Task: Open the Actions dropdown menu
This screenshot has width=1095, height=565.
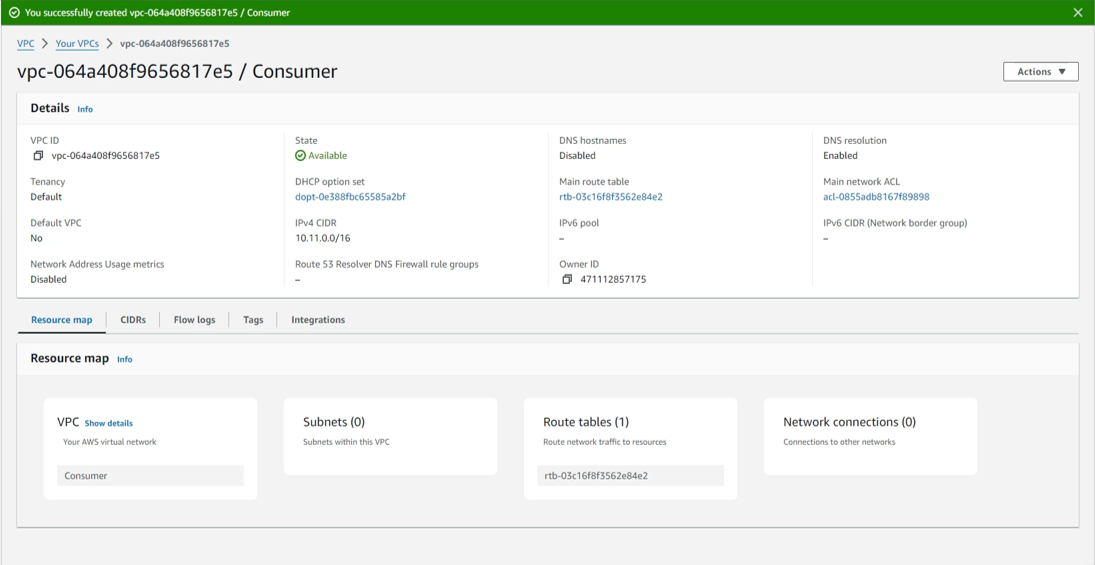Action: click(x=1040, y=72)
